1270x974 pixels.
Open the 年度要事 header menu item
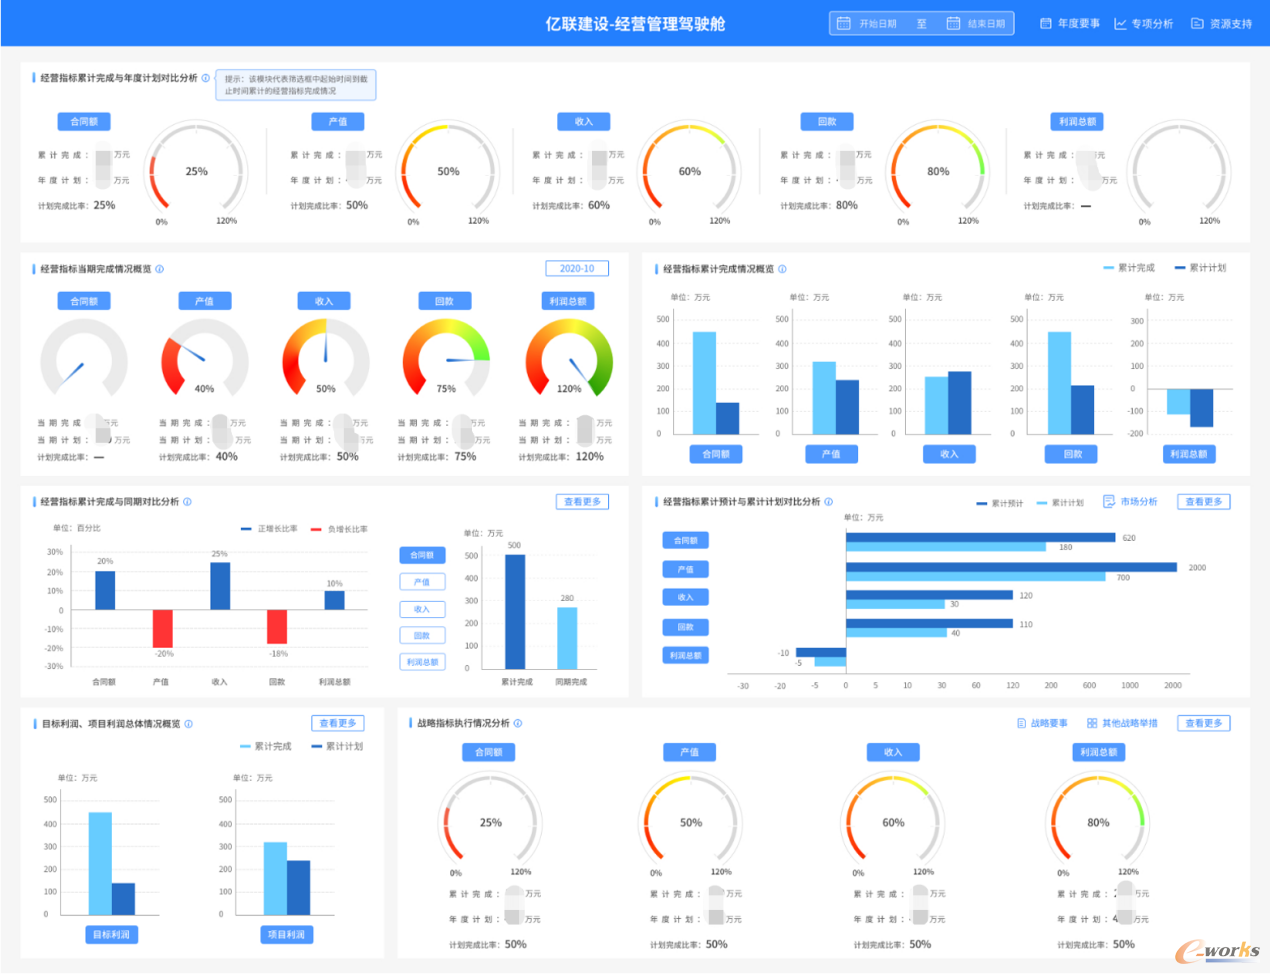pos(1070,23)
